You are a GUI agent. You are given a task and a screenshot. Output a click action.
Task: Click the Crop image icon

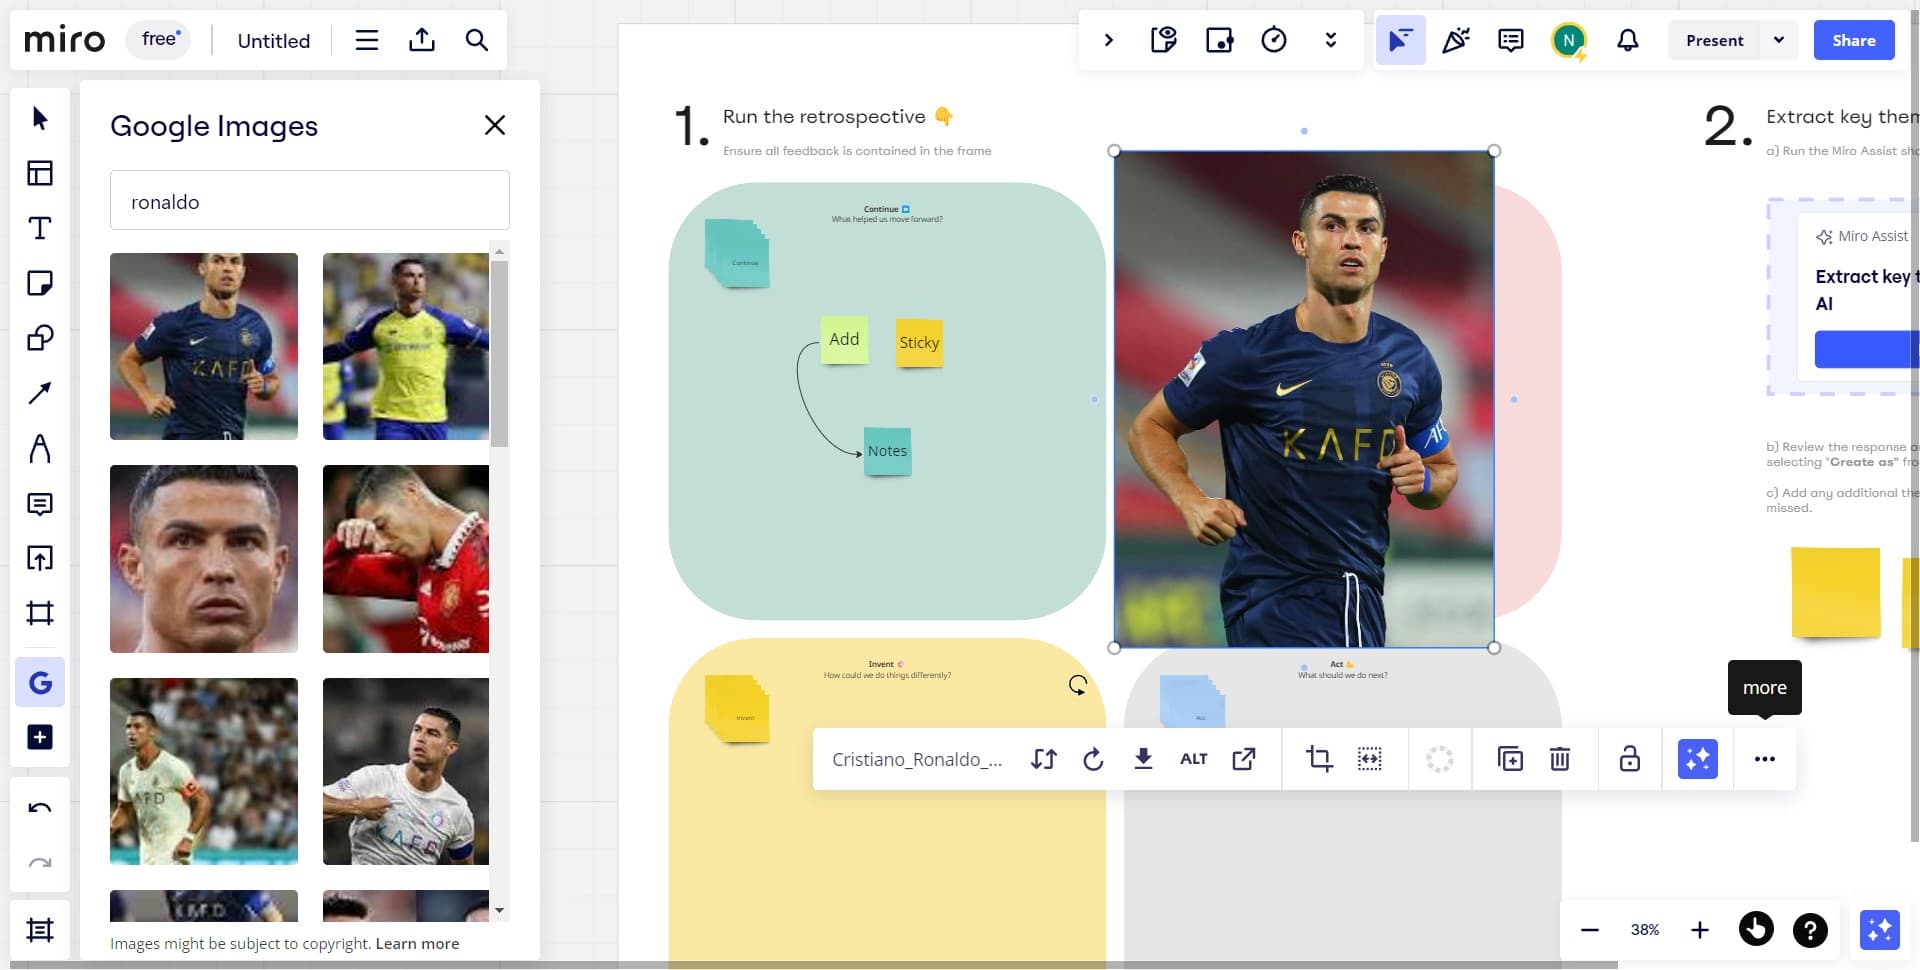[x=1319, y=759]
